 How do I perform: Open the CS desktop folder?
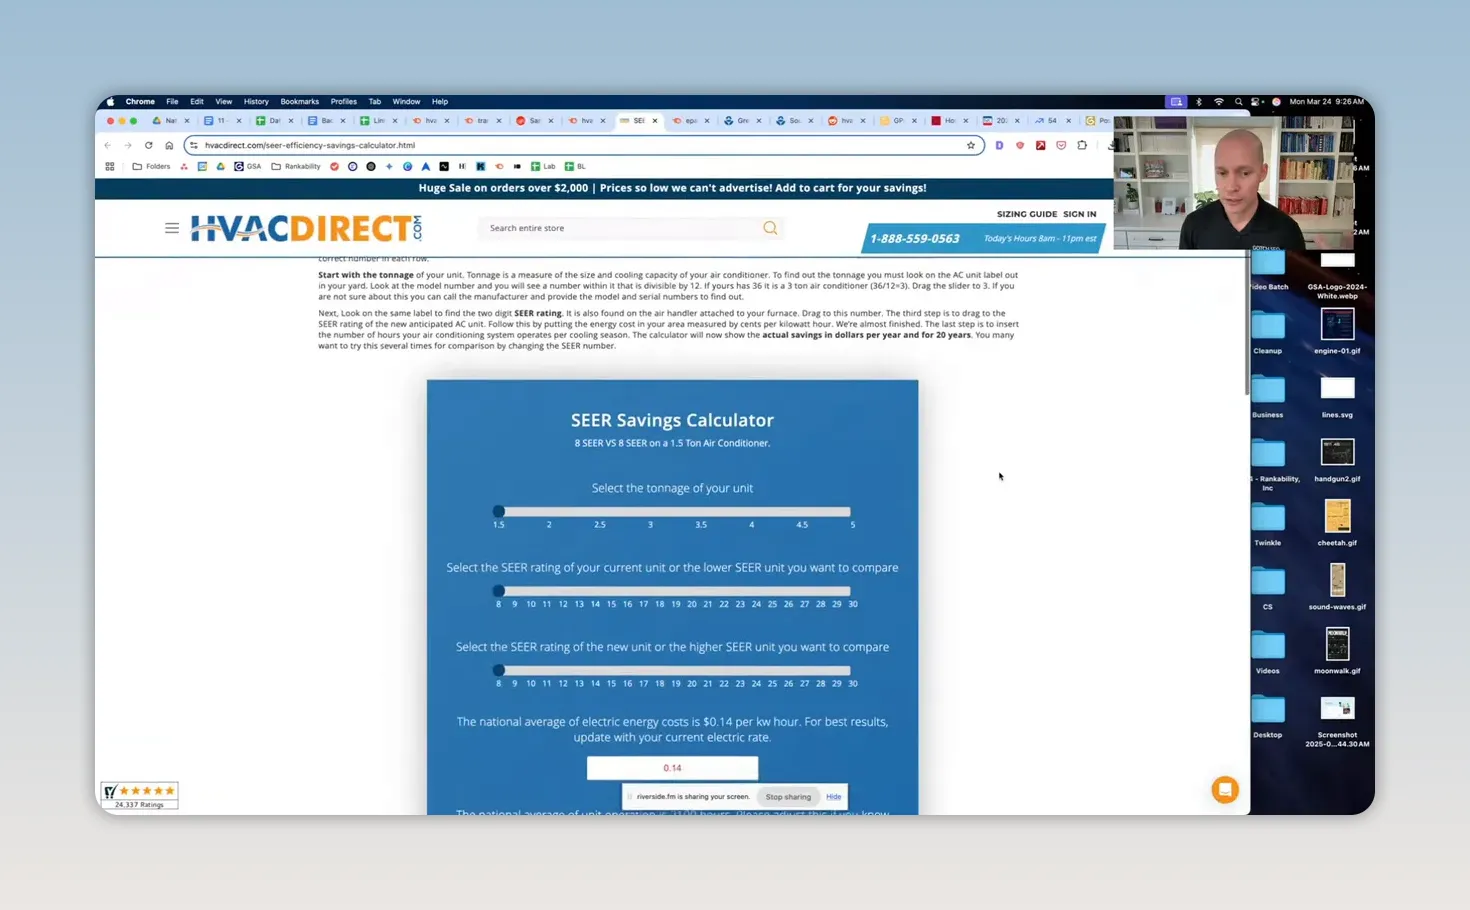click(1267, 584)
